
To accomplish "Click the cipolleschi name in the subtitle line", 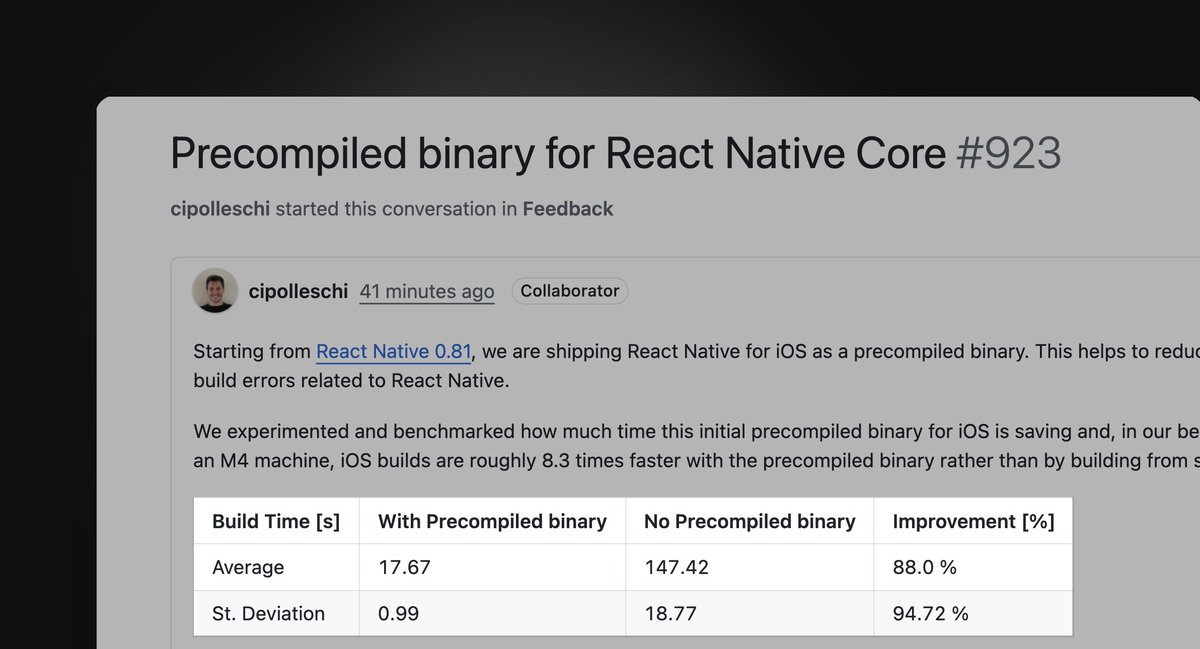I will coord(221,209).
